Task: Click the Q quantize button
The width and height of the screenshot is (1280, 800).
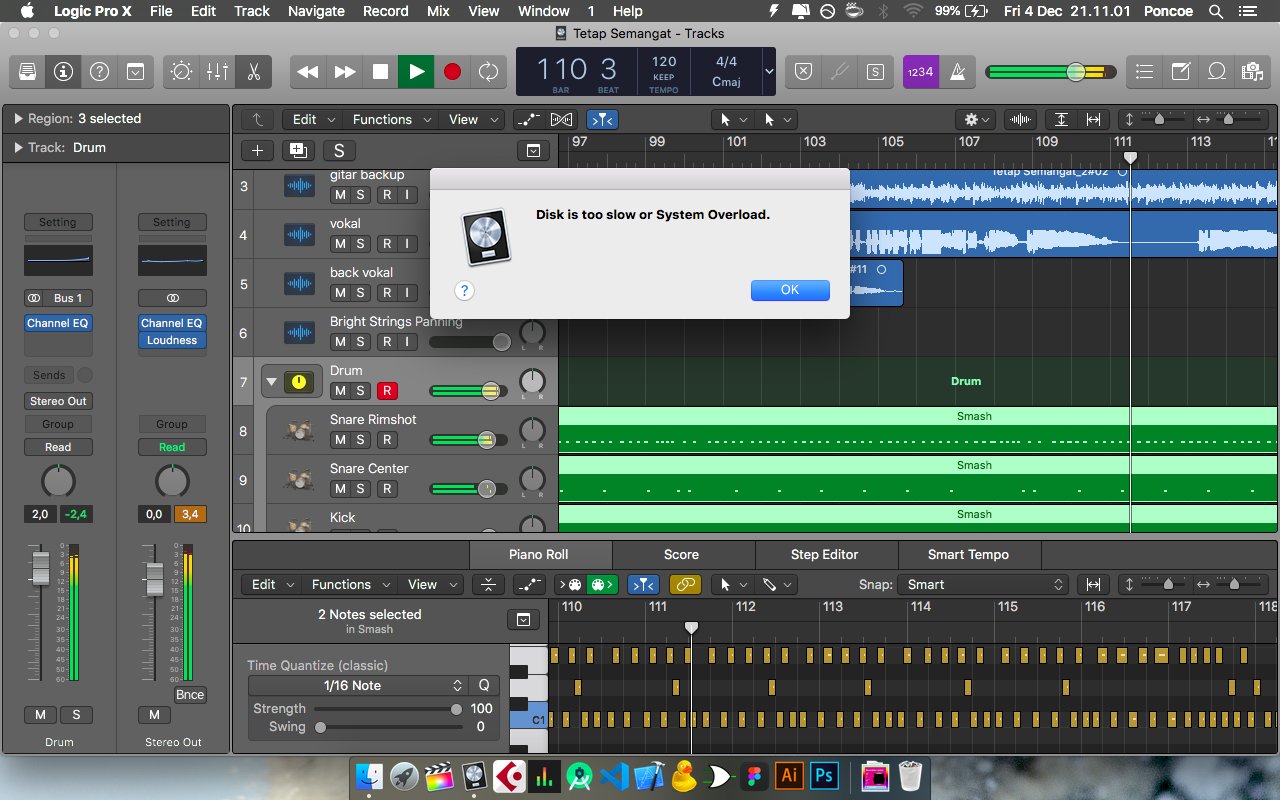Action: tap(484, 685)
